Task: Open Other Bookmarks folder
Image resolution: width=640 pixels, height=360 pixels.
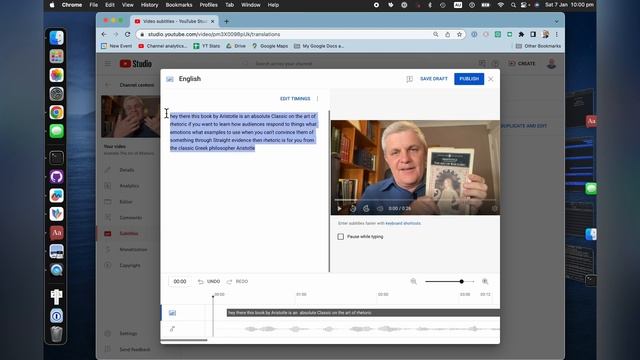Action: (538, 46)
